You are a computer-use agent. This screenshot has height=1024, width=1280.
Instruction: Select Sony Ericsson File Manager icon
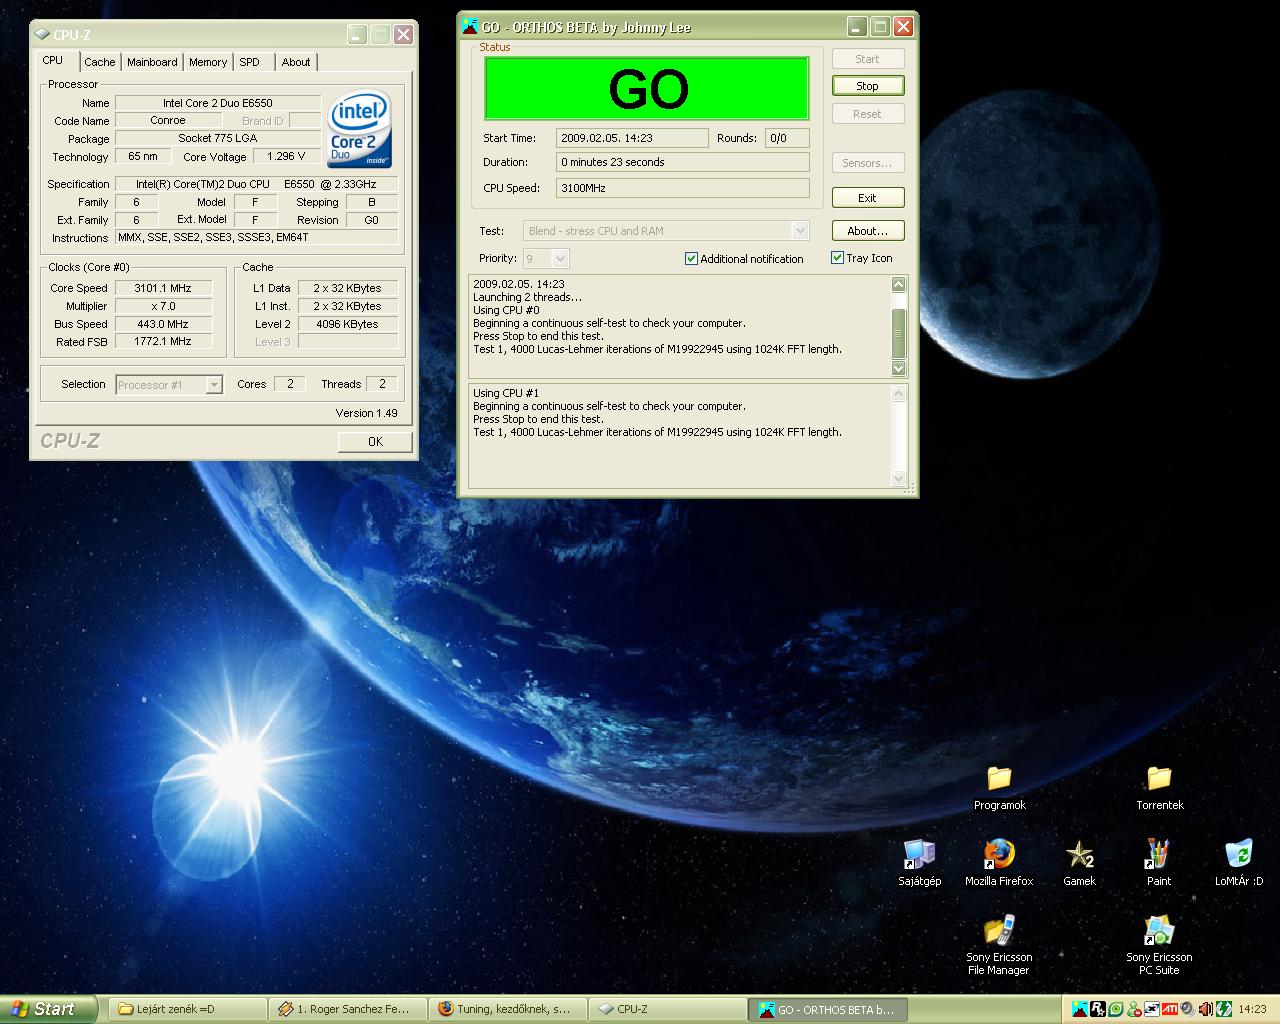coord(999,945)
